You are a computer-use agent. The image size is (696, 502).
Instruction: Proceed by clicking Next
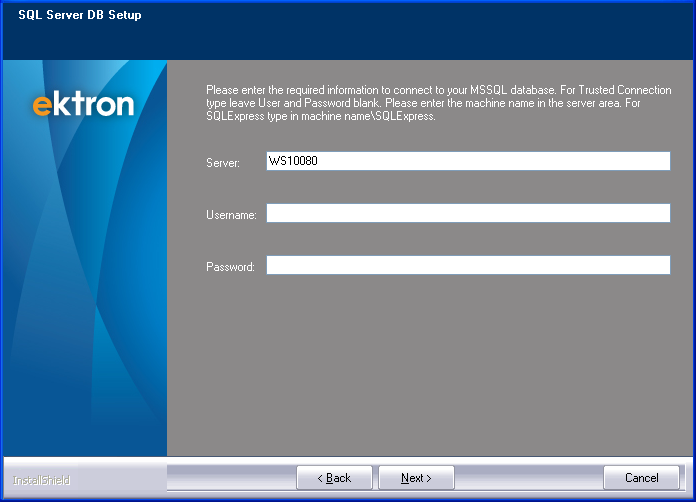coord(416,478)
